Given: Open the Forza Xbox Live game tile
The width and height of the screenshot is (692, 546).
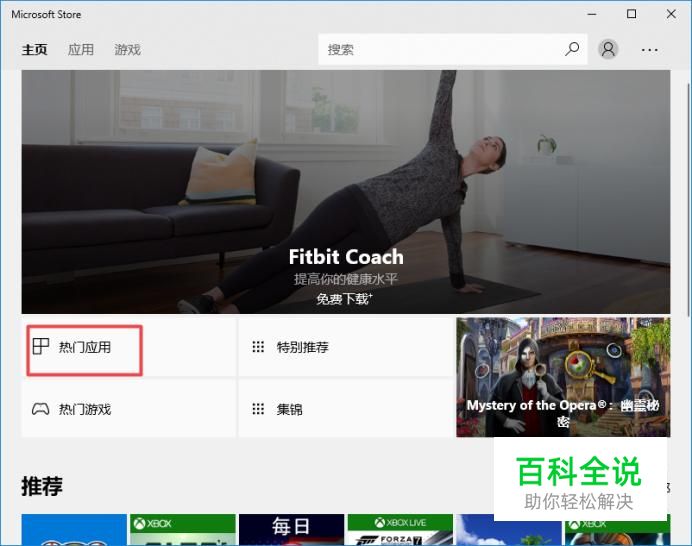Looking at the screenshot, I should 400,530.
